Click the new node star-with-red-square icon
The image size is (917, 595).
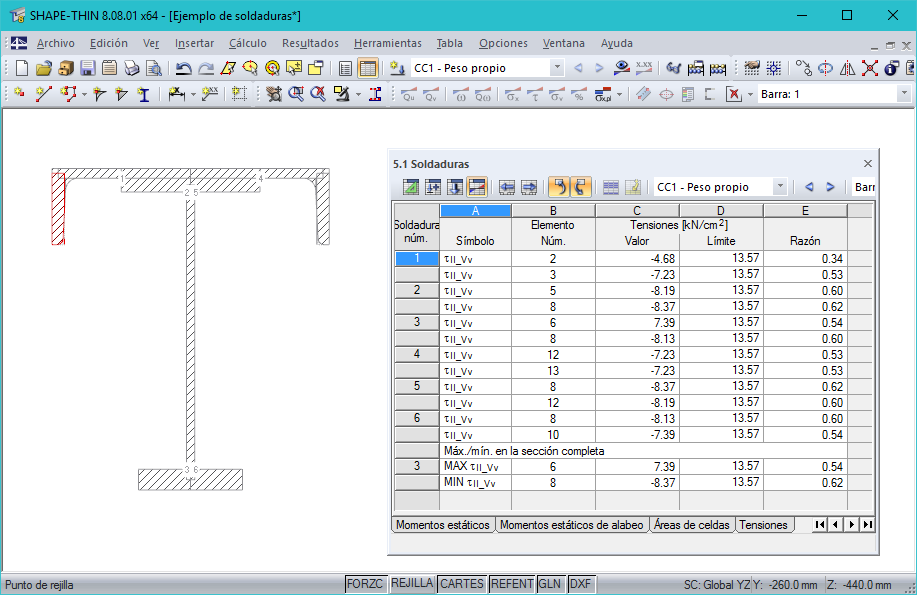click(19, 94)
